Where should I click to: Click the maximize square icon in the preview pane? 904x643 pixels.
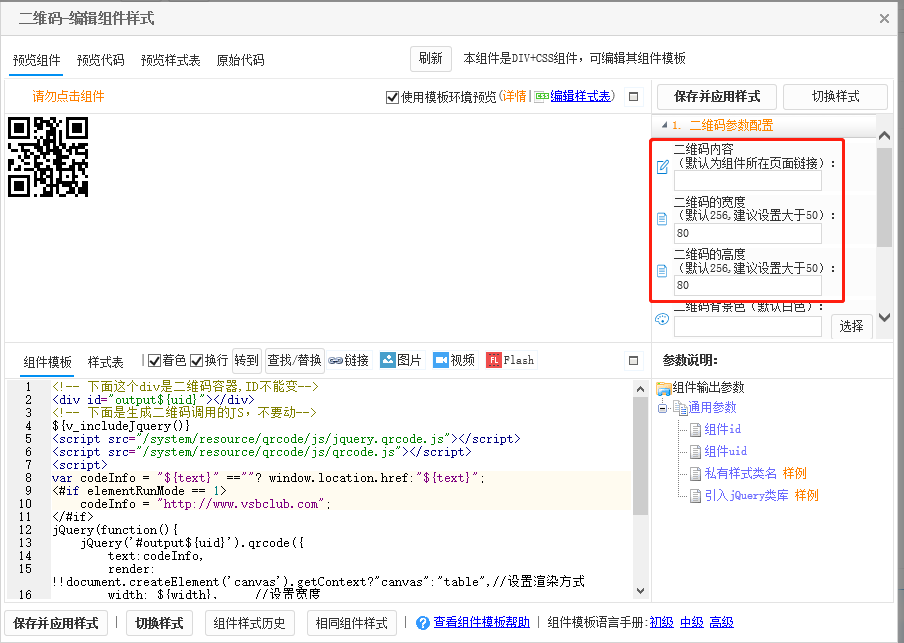pos(633,96)
